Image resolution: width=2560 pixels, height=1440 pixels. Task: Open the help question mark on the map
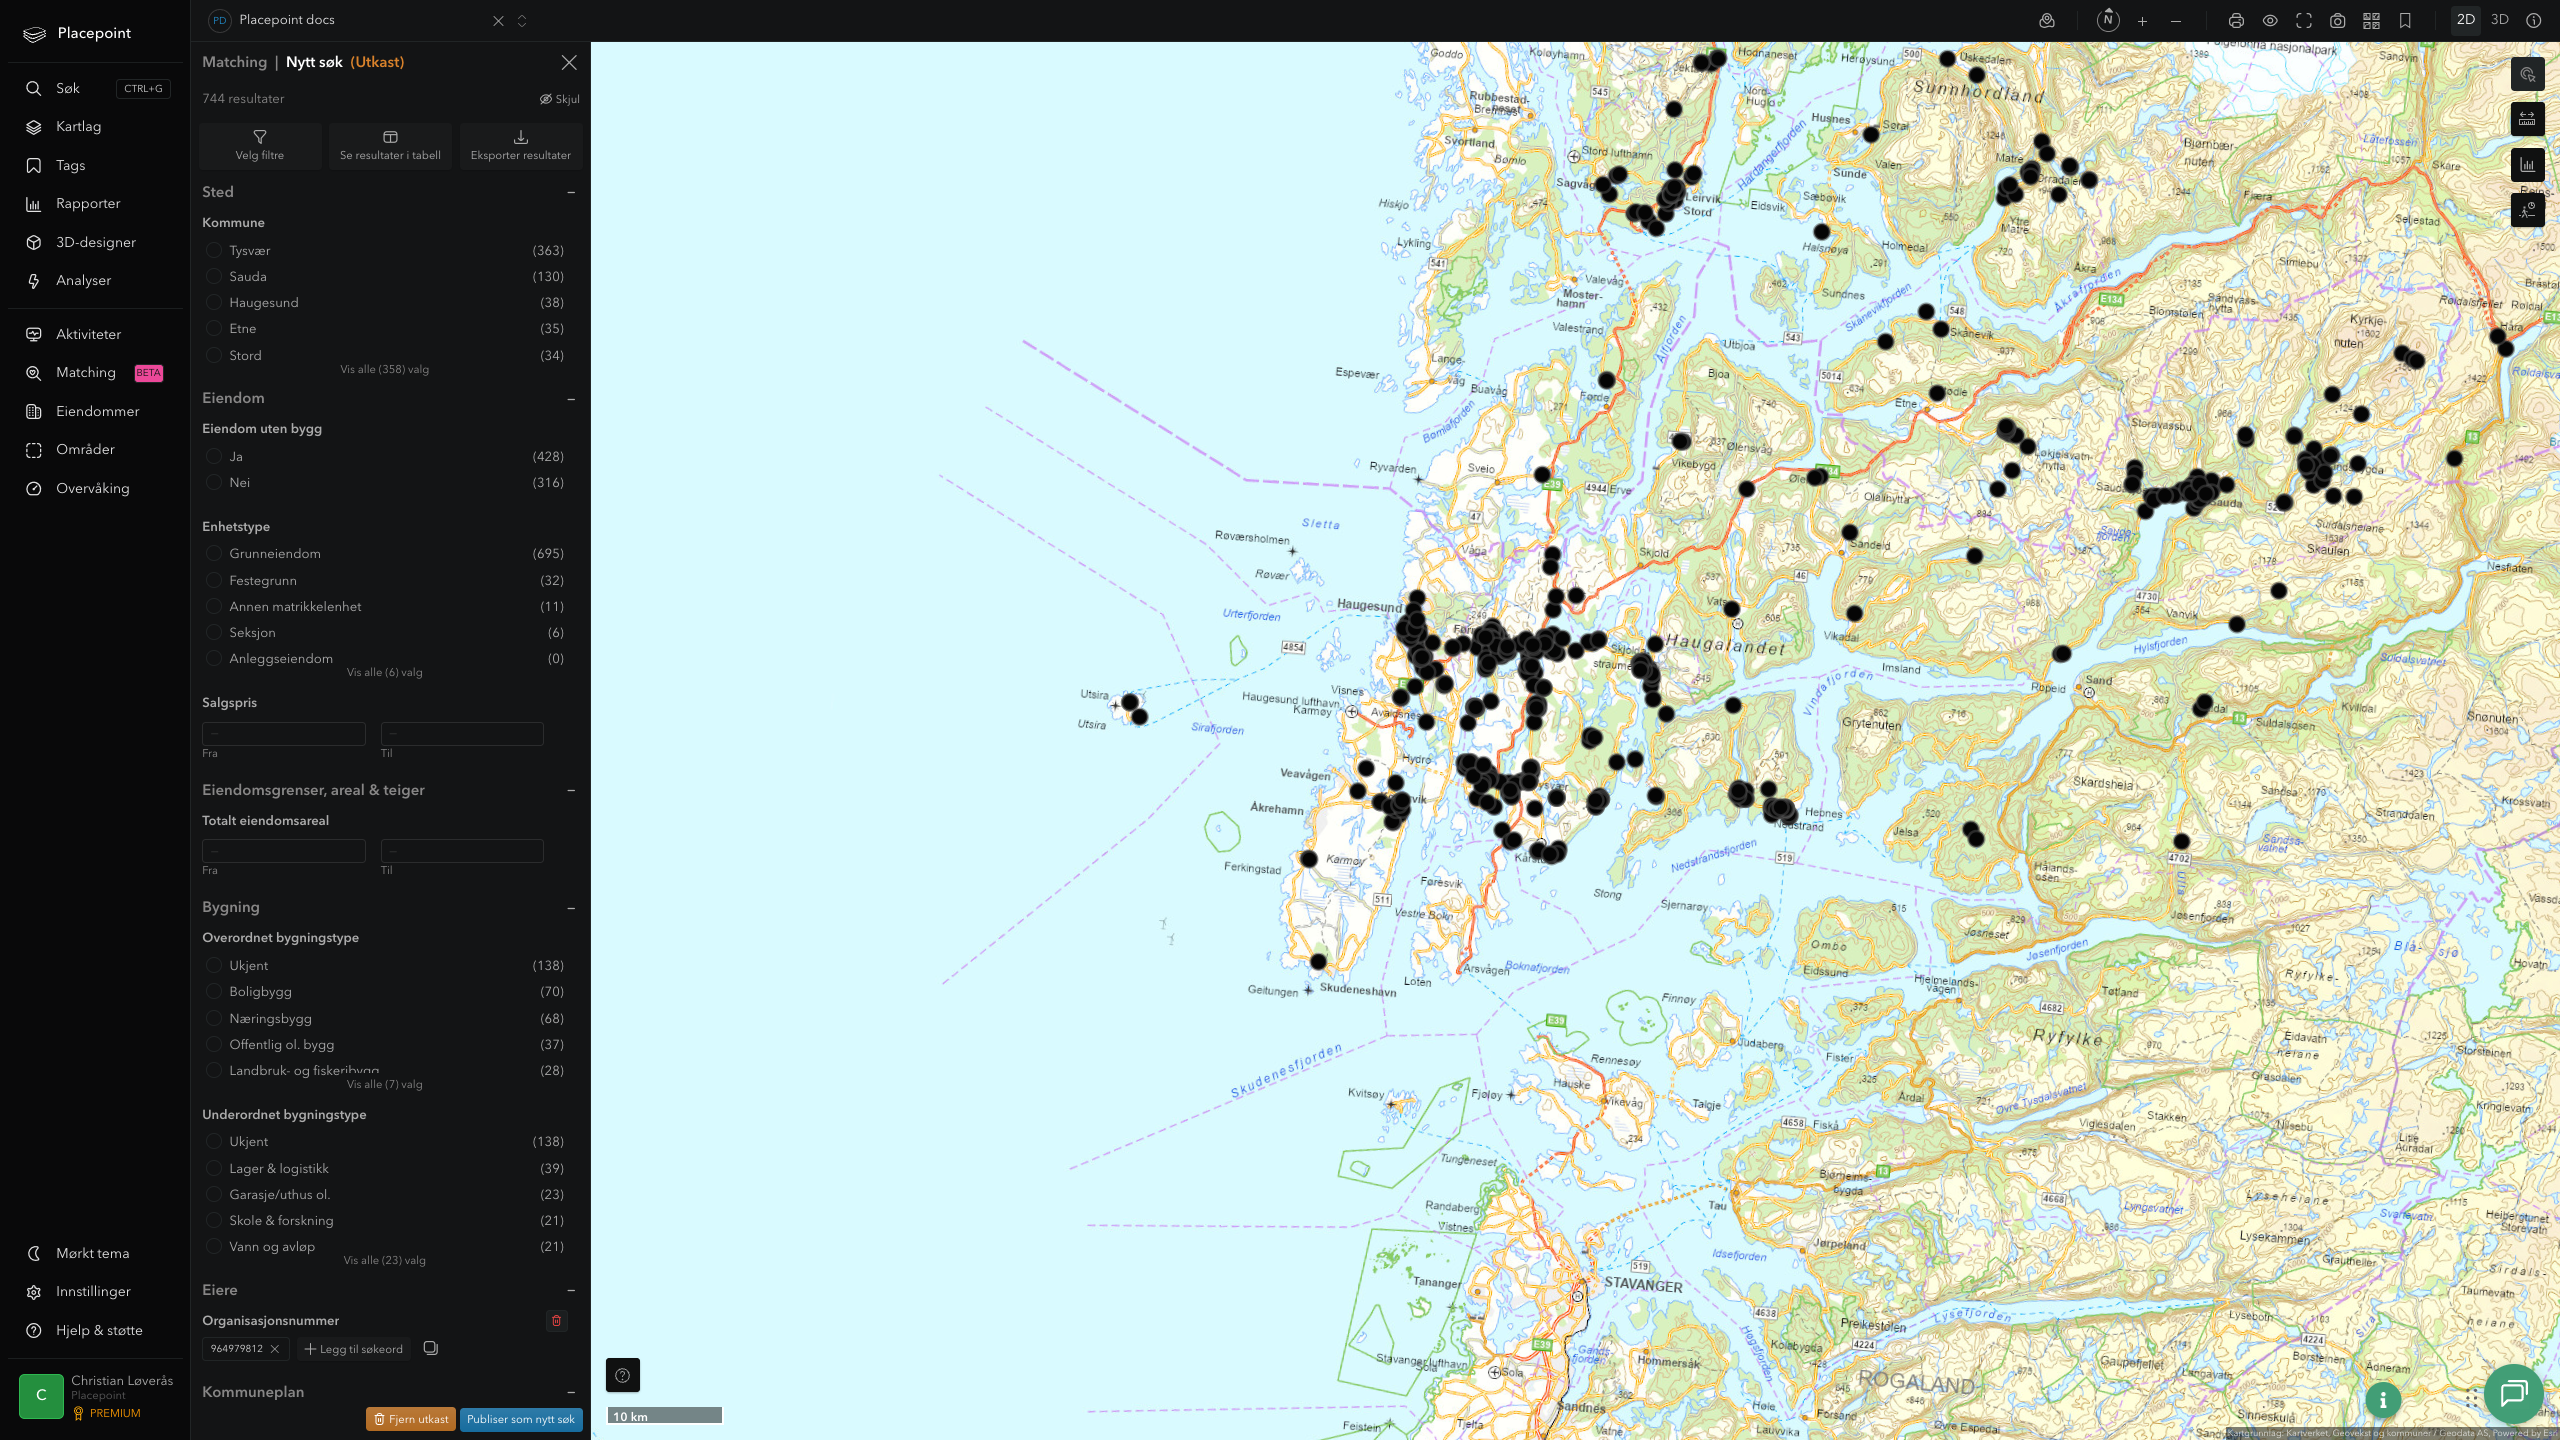(x=622, y=1375)
